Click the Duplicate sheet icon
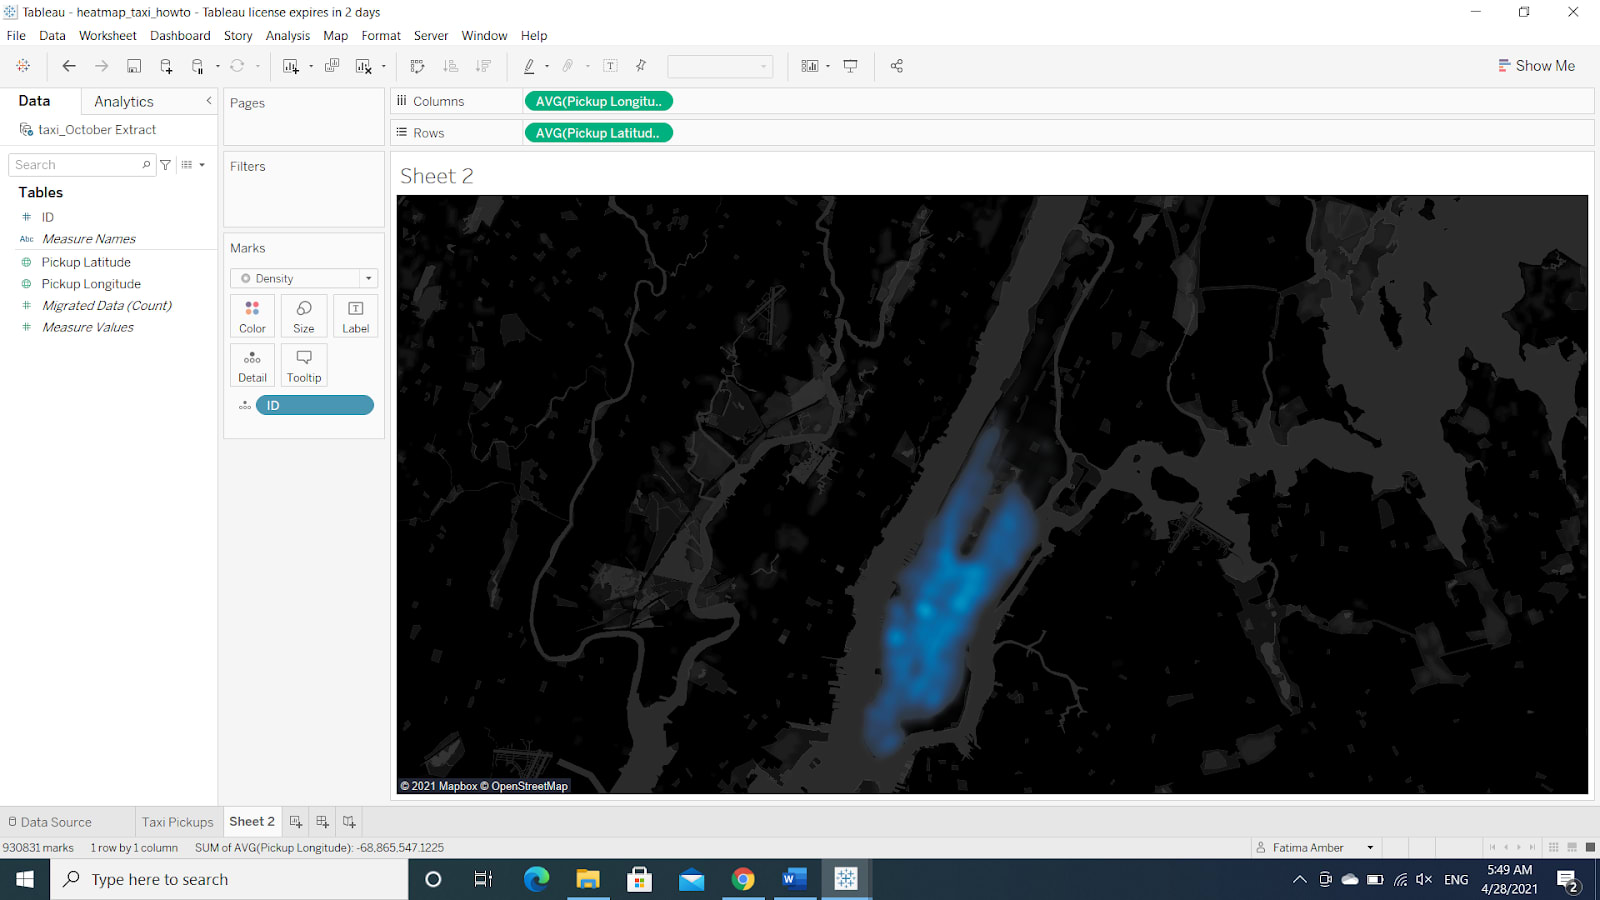Viewport: 1600px width, 900px height. tap(332, 66)
